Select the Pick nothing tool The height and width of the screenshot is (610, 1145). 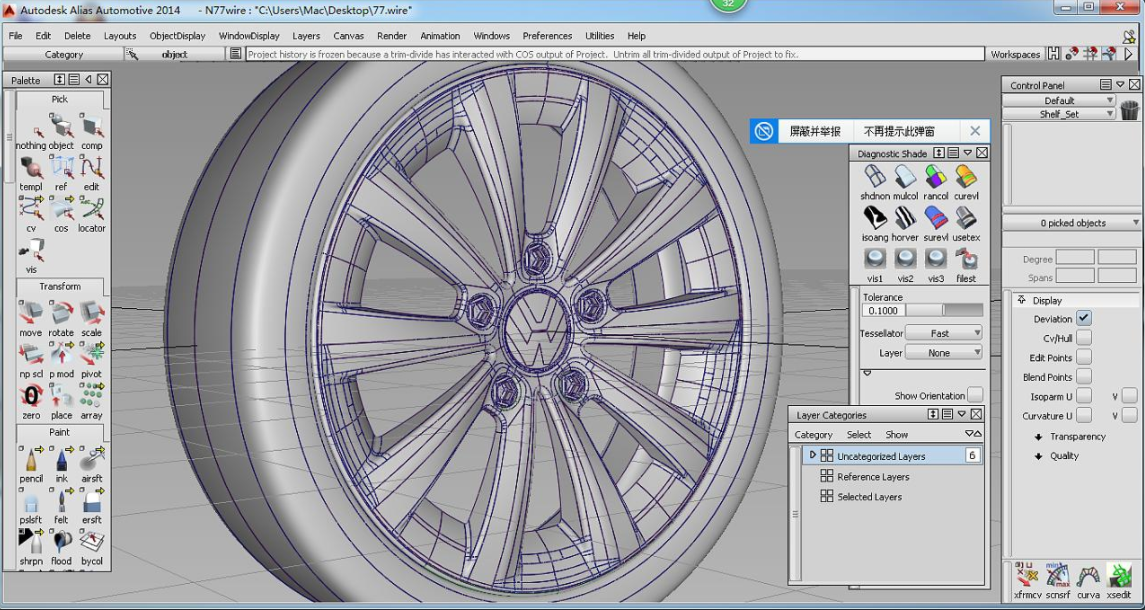pos(31,131)
